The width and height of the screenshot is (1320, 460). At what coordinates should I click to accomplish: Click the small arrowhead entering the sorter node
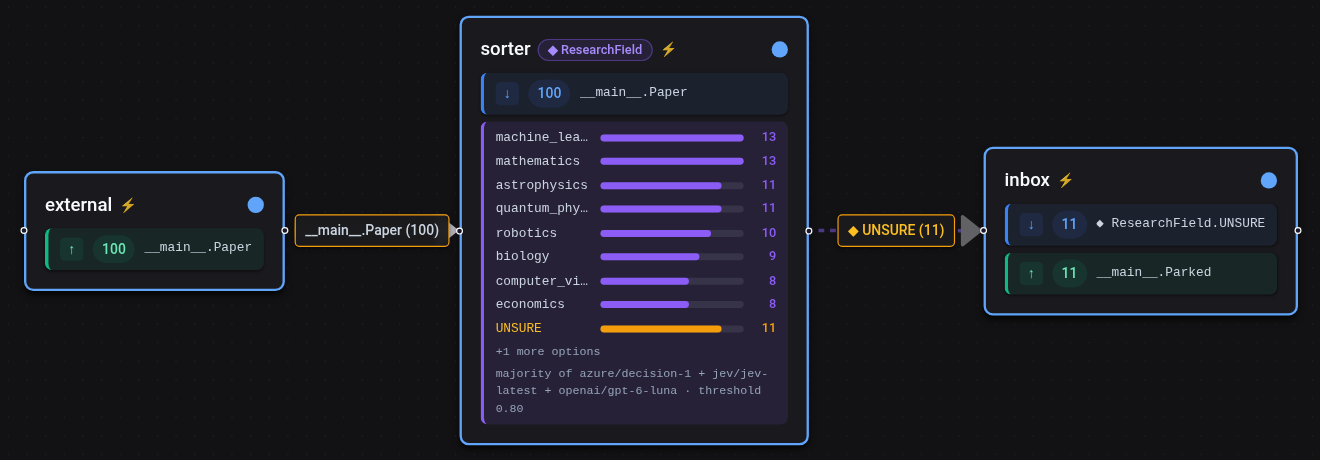(453, 230)
